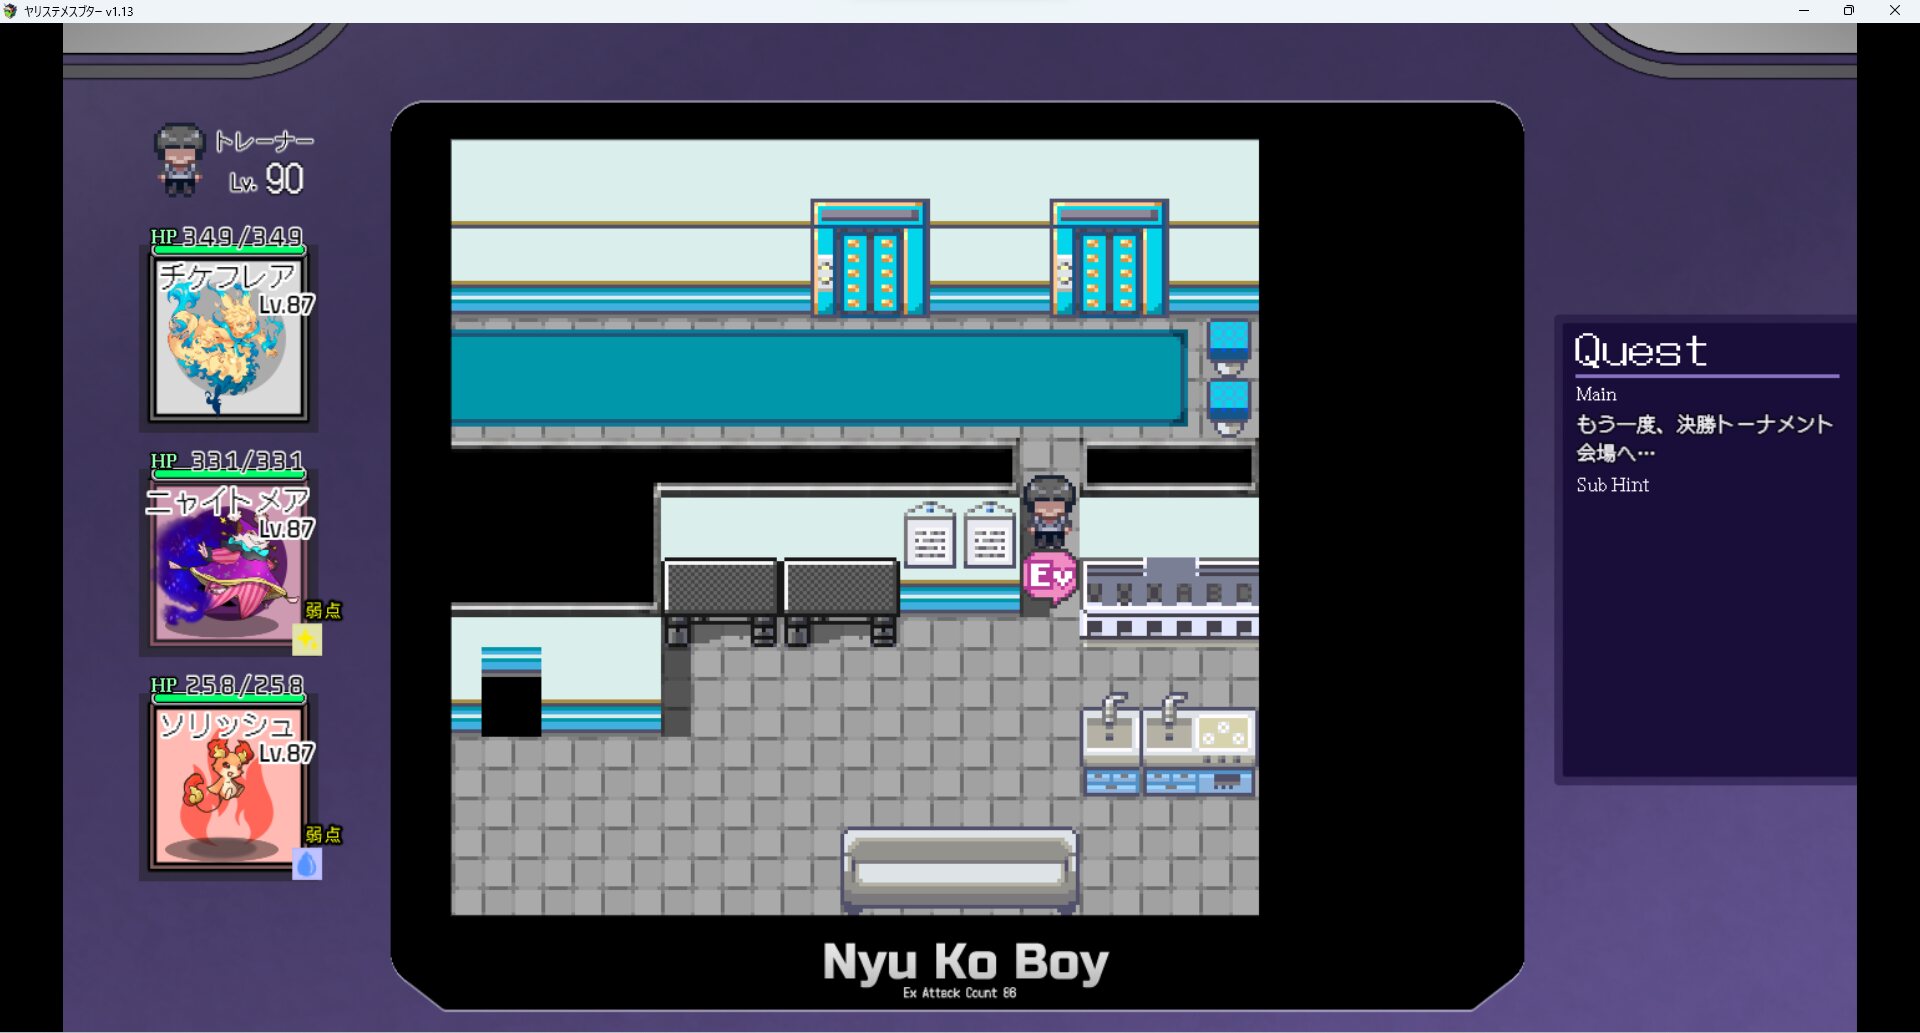Open the ソリッシュ monster card
The height and width of the screenshot is (1033, 1920).
(228, 786)
